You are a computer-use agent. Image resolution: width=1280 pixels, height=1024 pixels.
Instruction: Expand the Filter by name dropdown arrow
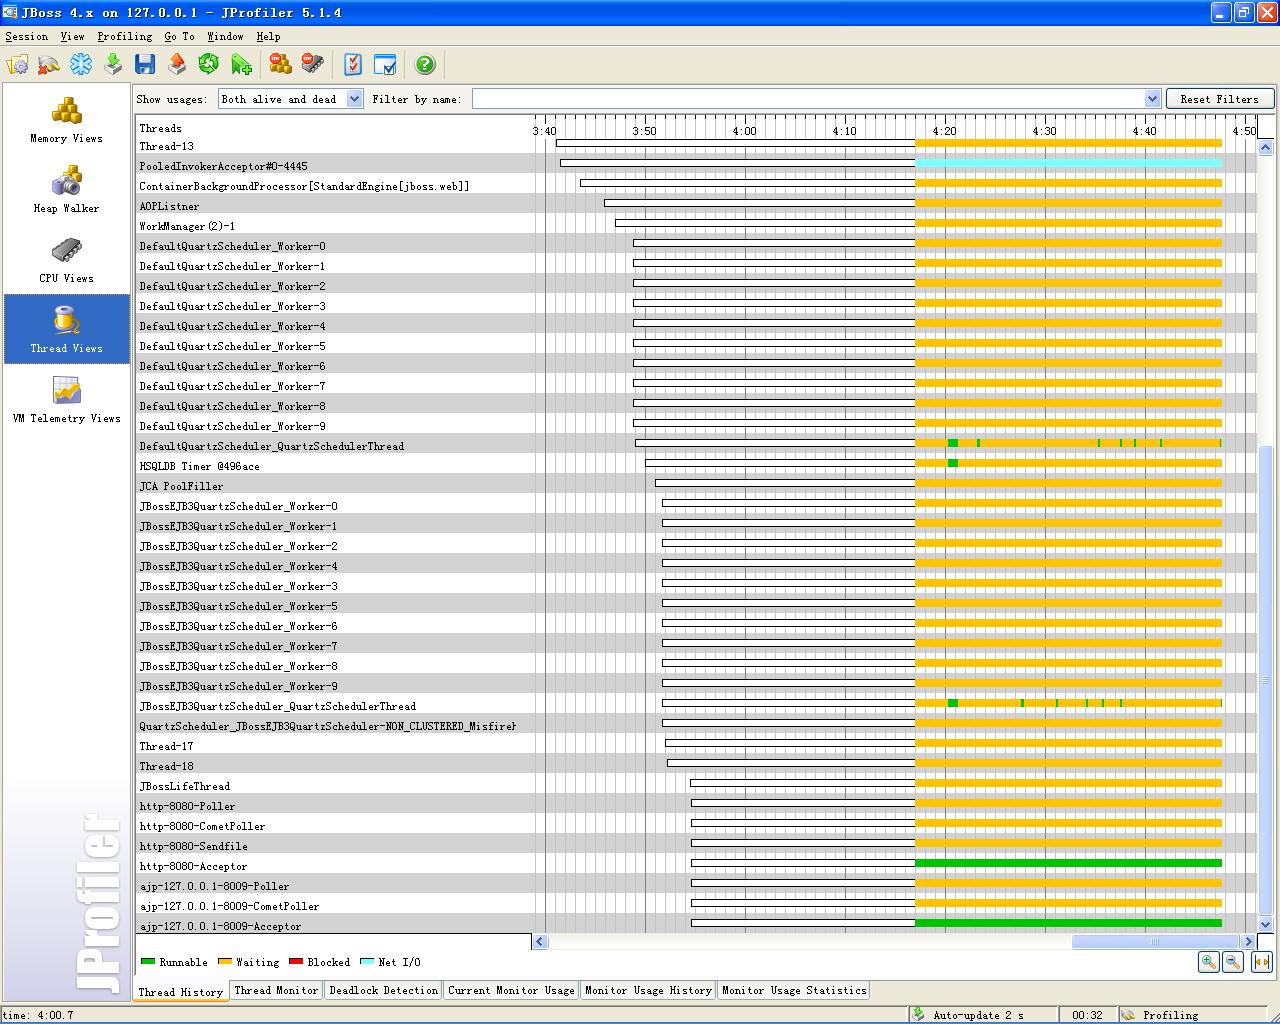(1152, 99)
